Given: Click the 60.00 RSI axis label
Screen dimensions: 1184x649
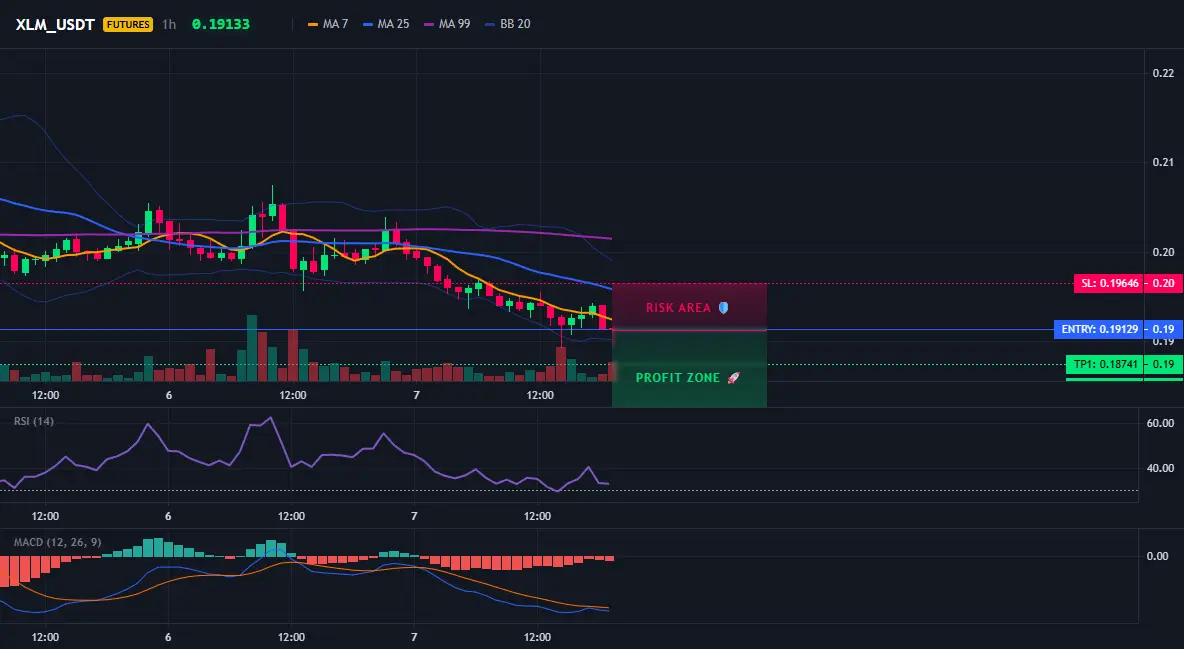Looking at the screenshot, I should tap(1161, 423).
